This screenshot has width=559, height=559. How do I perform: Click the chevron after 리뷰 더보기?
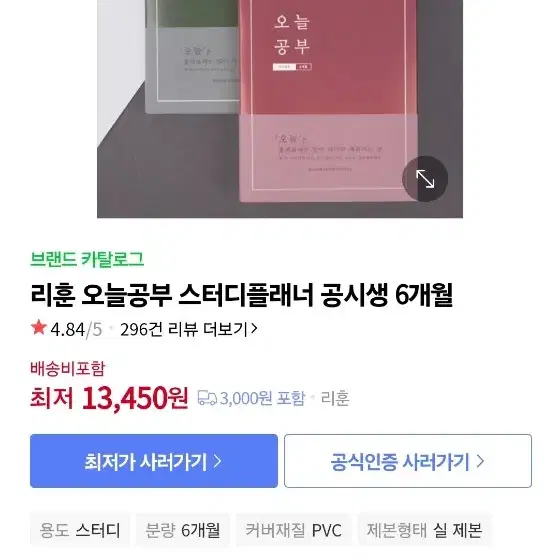[x=254, y=328]
